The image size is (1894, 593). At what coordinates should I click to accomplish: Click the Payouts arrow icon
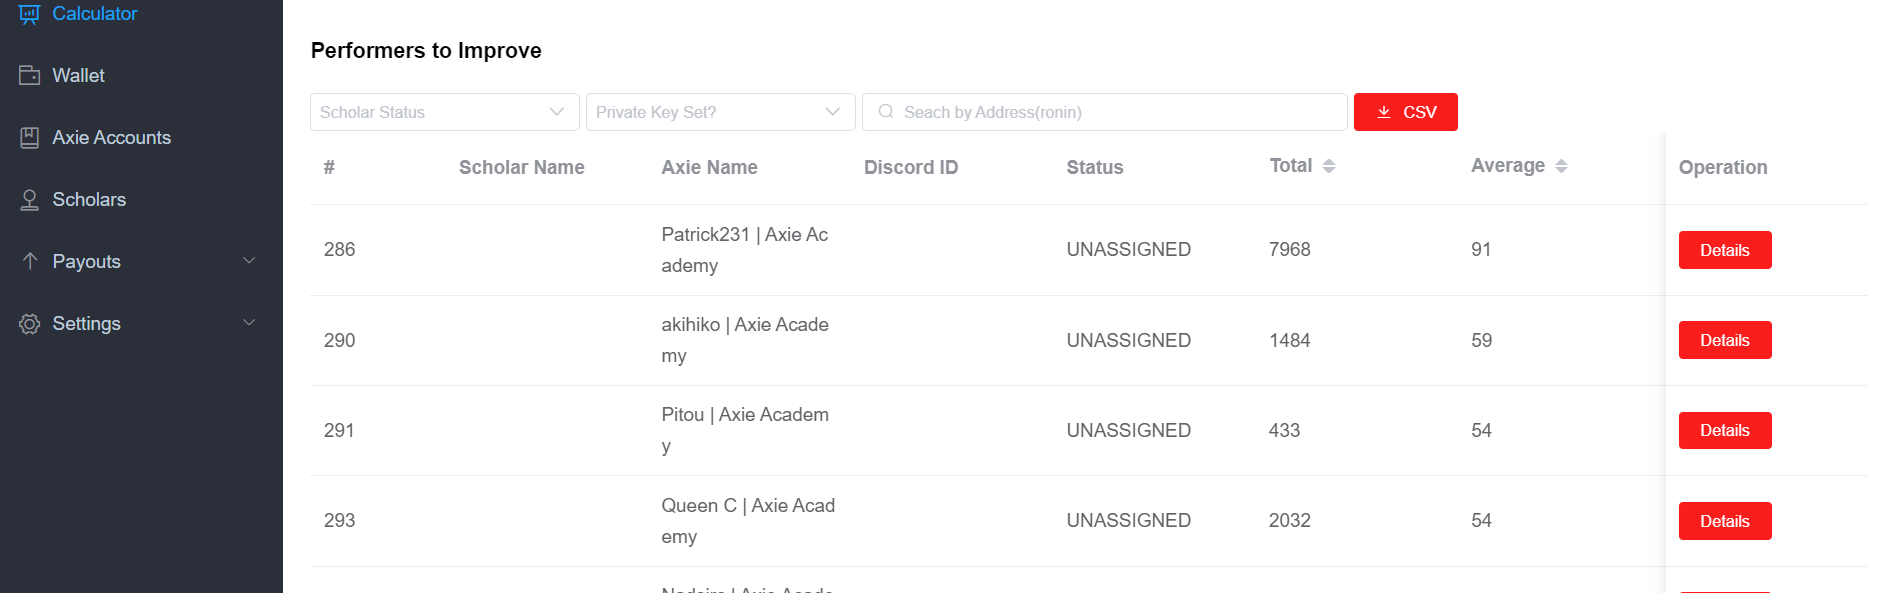pos(30,261)
